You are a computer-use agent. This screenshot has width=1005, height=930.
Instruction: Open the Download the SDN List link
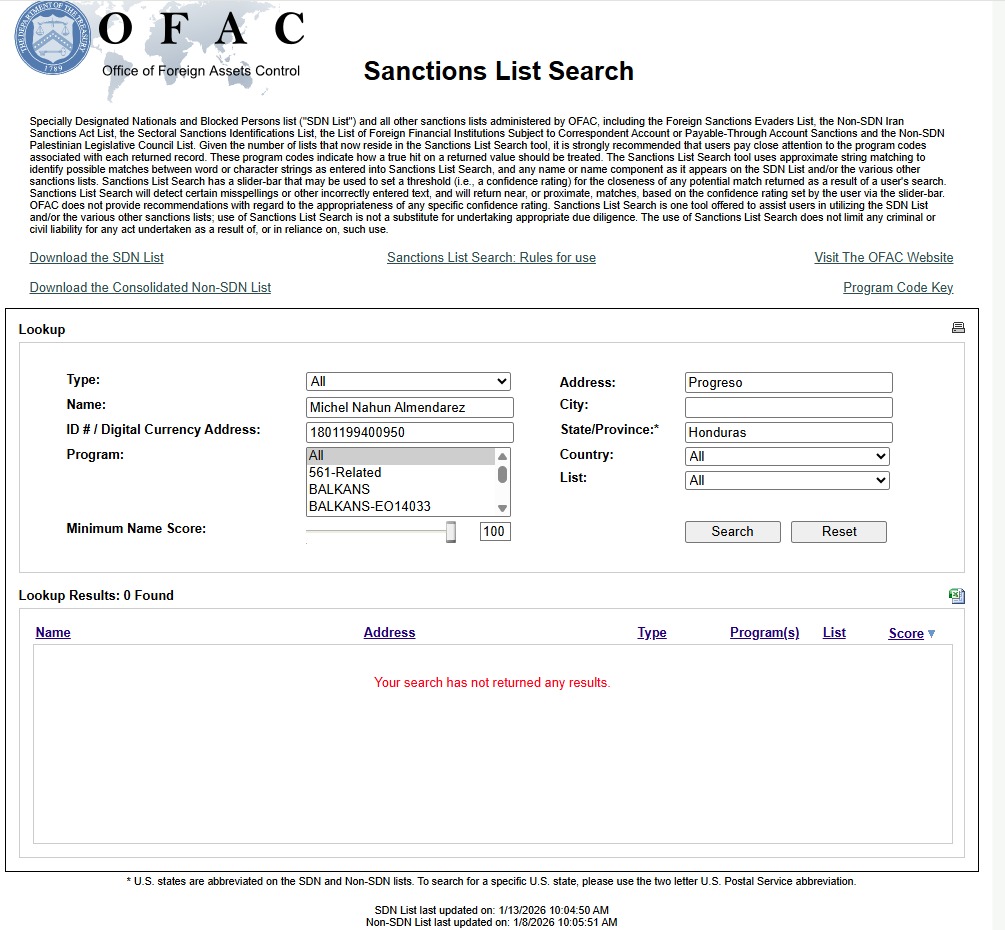pos(97,258)
